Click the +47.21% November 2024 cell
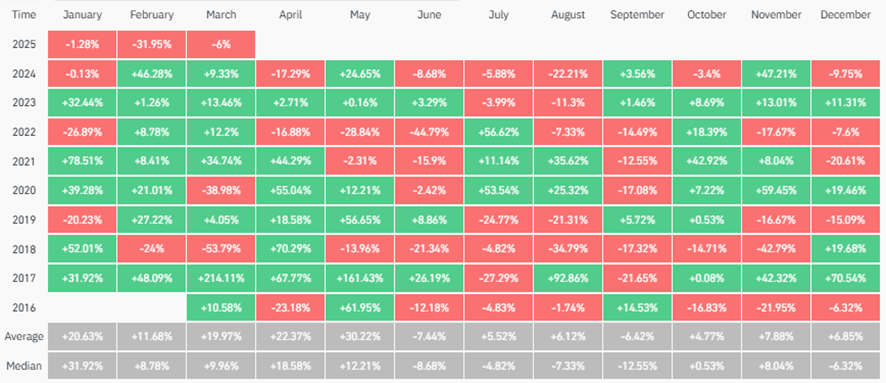The height and width of the screenshot is (383, 886). [x=776, y=73]
